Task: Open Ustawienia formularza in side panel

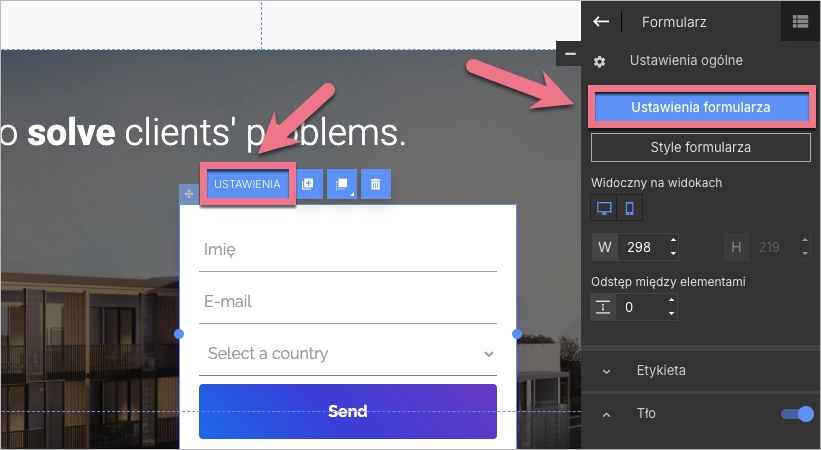Action: pos(700,107)
